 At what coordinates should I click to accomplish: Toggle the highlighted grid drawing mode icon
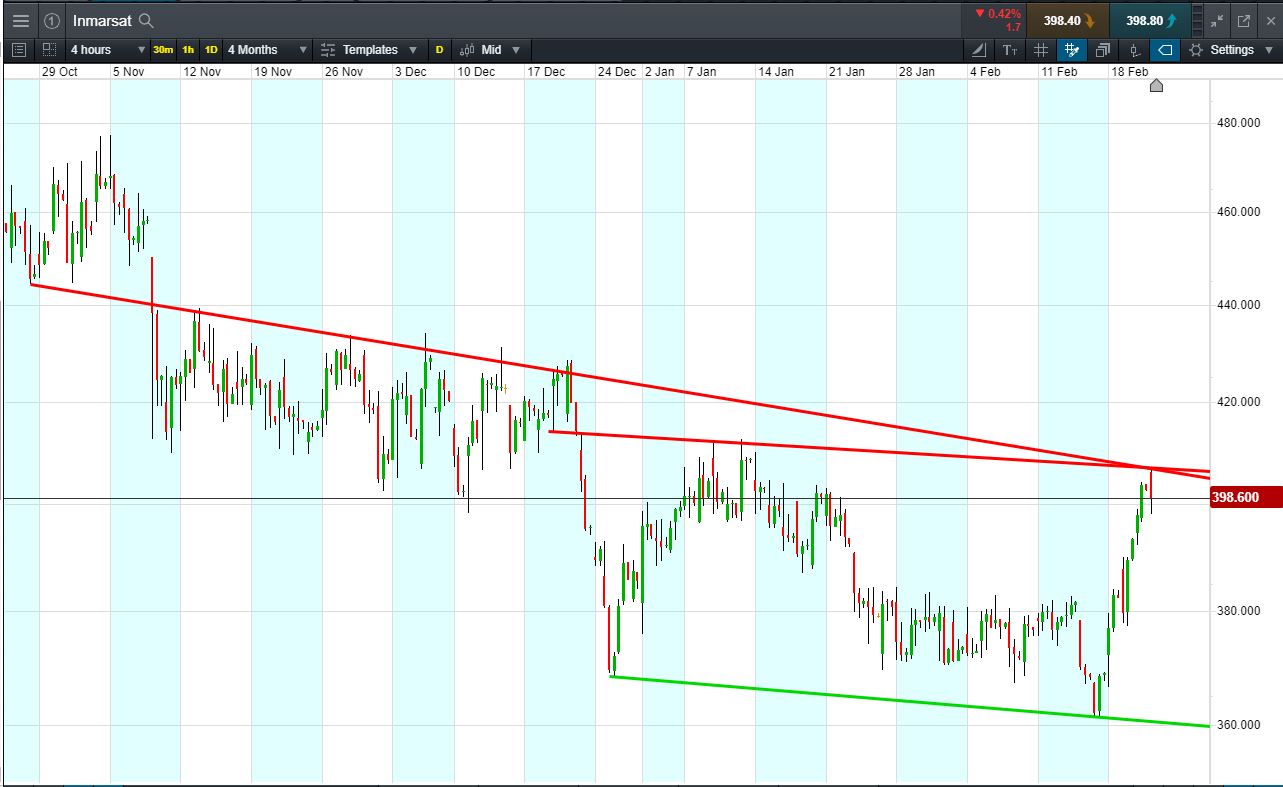(x=1072, y=49)
